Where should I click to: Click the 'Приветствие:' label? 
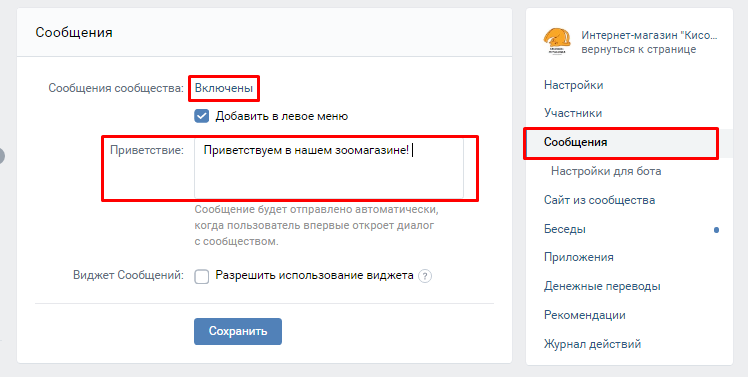coord(147,150)
